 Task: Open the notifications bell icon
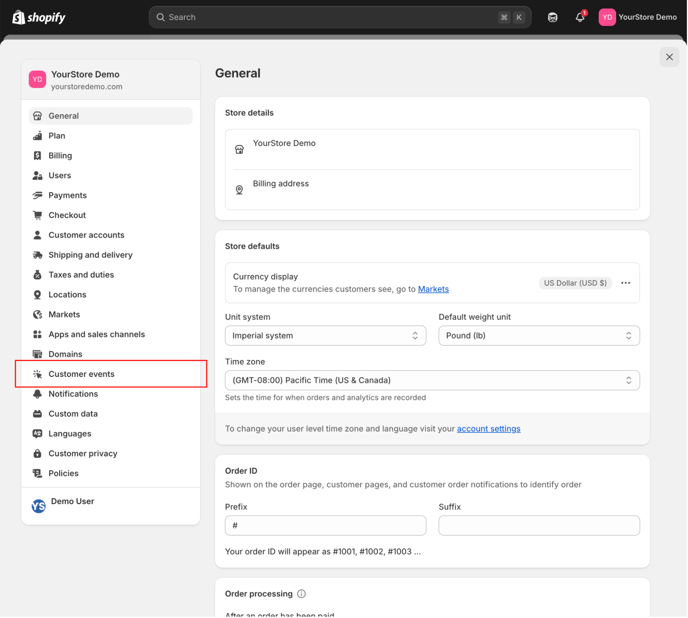[x=580, y=17]
